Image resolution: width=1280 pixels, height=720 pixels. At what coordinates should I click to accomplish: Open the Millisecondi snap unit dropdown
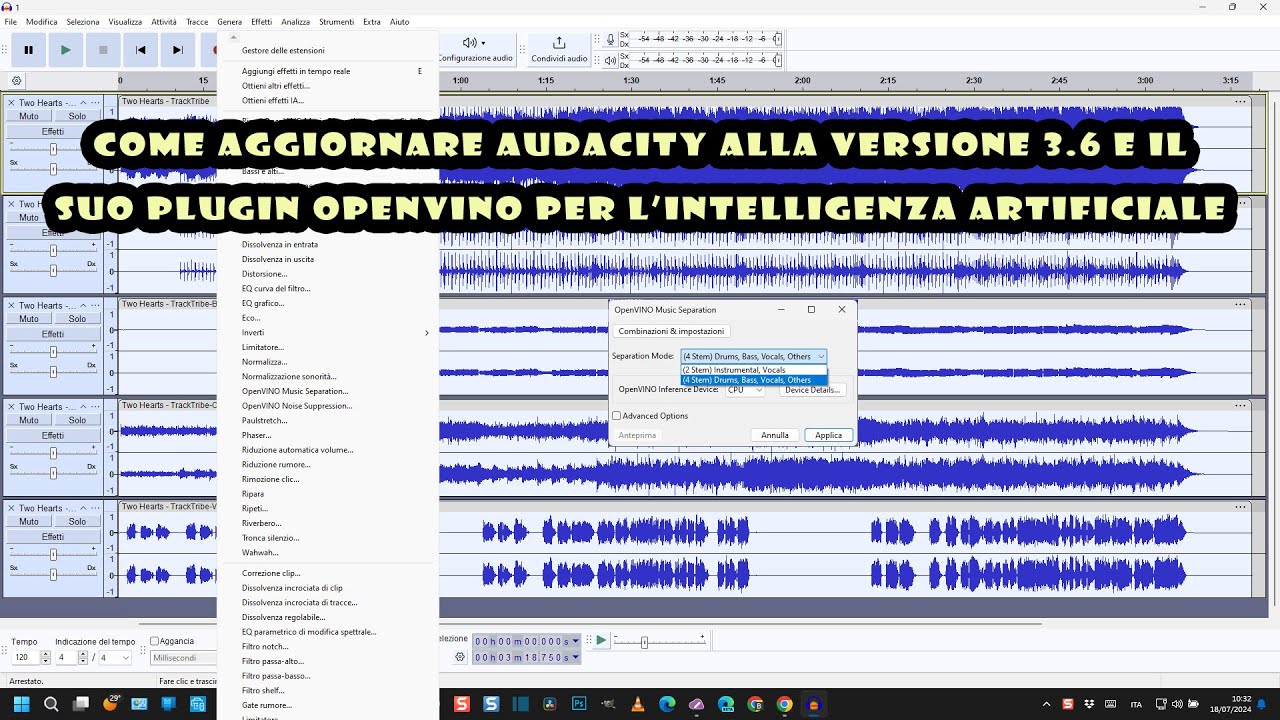point(183,658)
